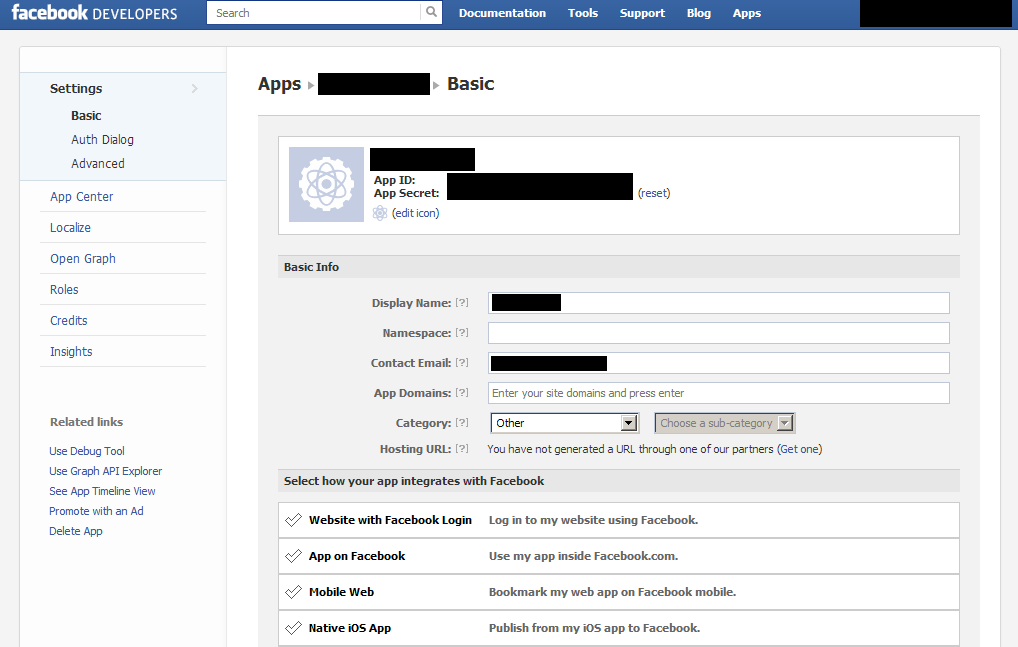Open Apps in the top navigation
This screenshot has height=647, width=1018.
click(x=747, y=13)
